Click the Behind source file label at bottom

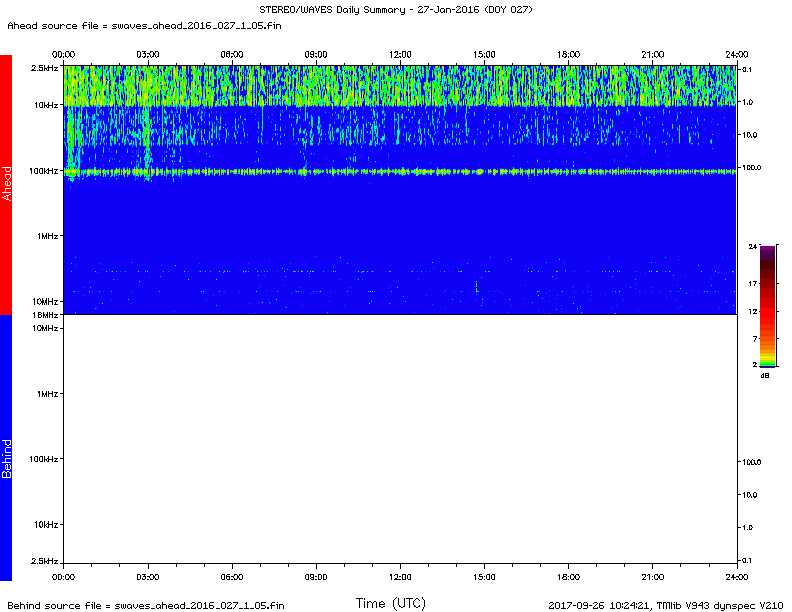(x=145, y=605)
